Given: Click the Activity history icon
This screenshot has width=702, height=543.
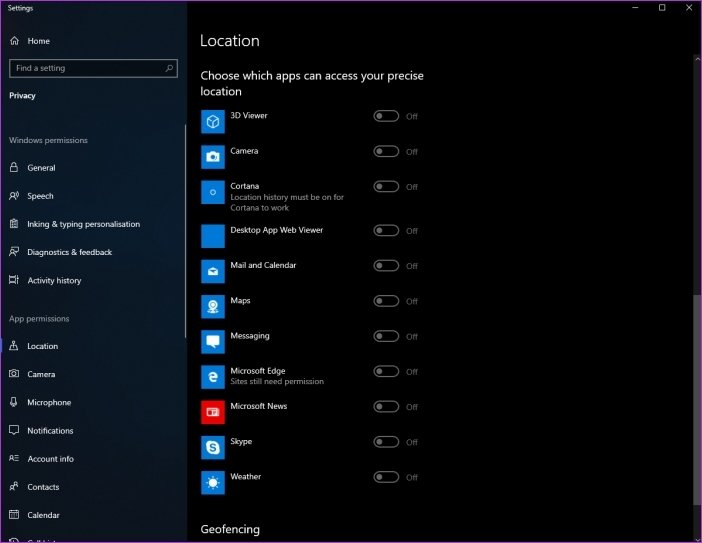Looking at the screenshot, I should (x=14, y=280).
